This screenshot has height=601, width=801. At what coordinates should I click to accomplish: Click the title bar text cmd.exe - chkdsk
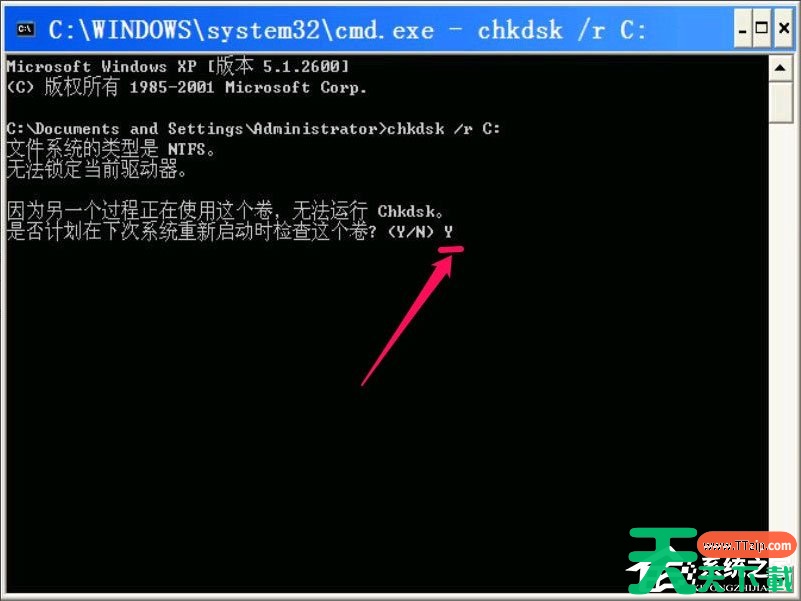pos(347,30)
